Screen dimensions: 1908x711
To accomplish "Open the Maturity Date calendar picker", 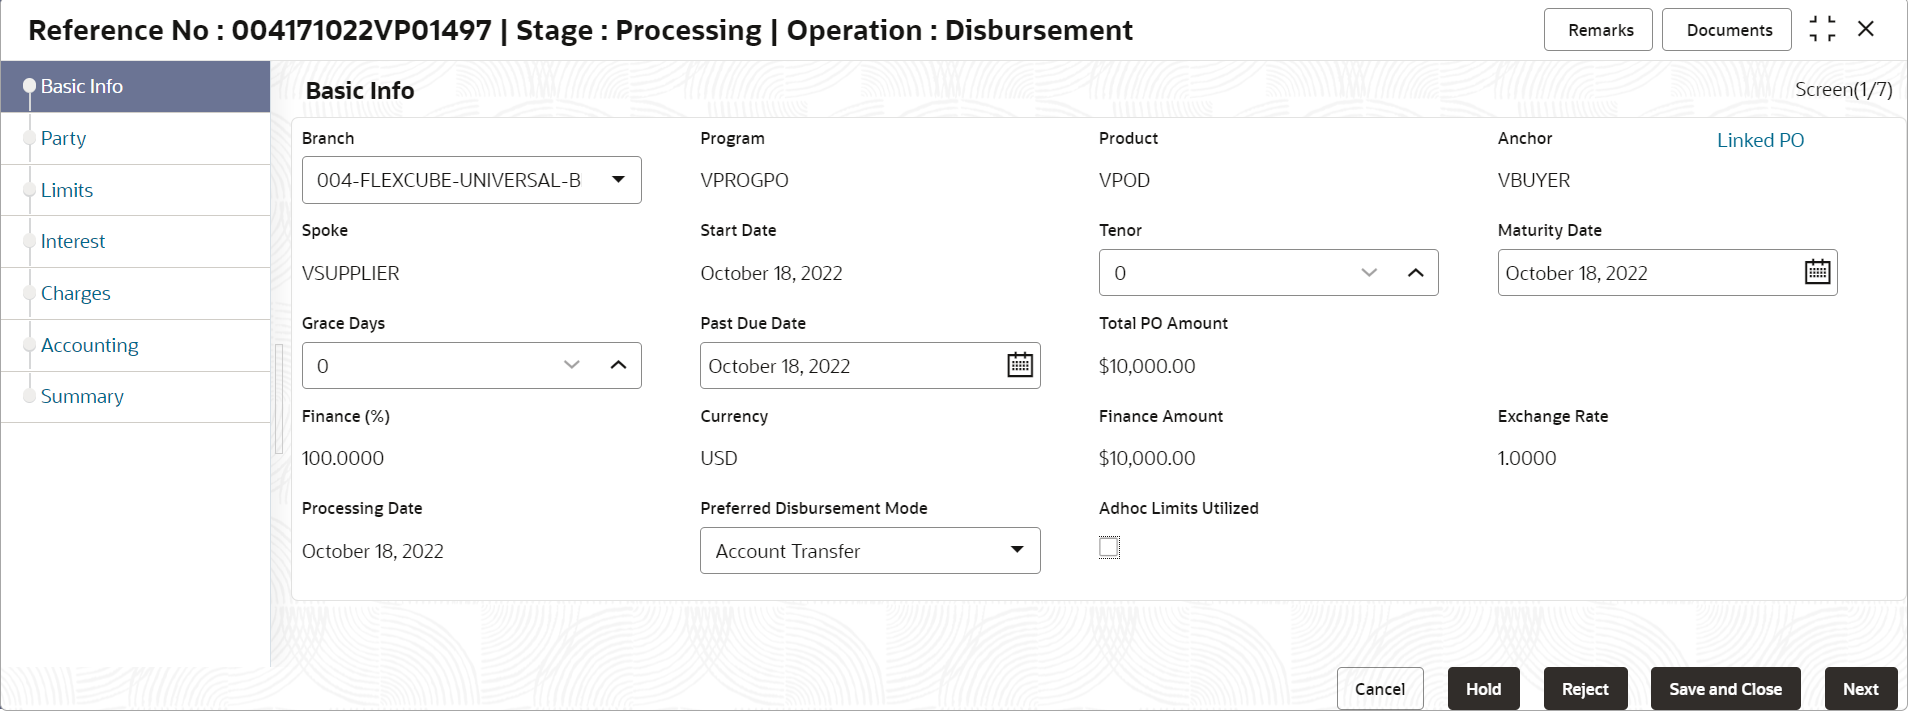I will click(1817, 272).
